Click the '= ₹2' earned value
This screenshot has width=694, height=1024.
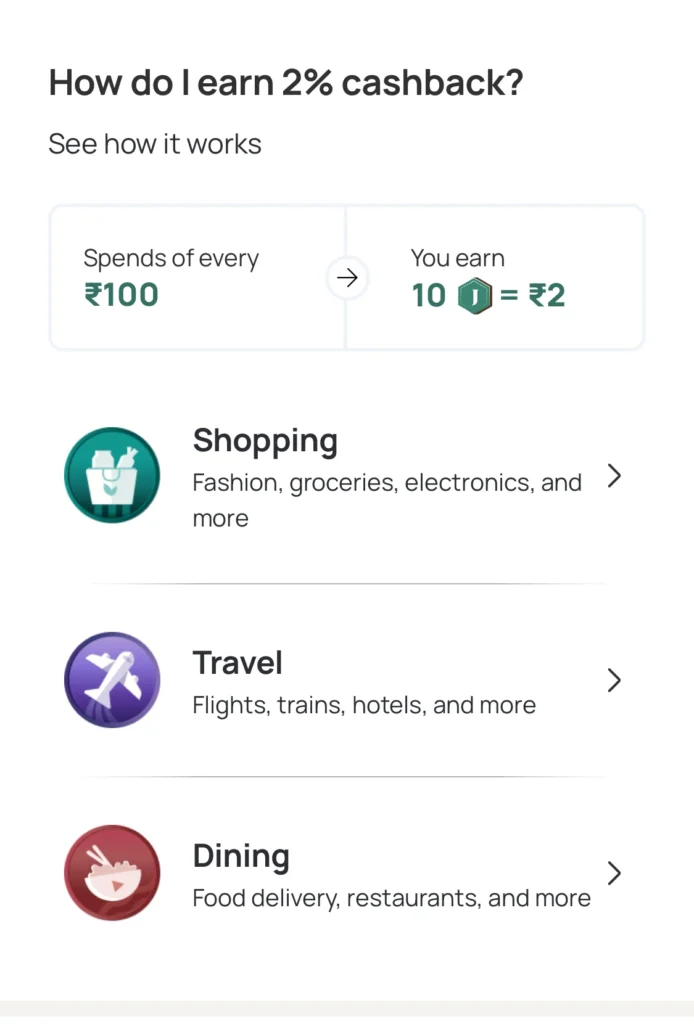tap(532, 296)
